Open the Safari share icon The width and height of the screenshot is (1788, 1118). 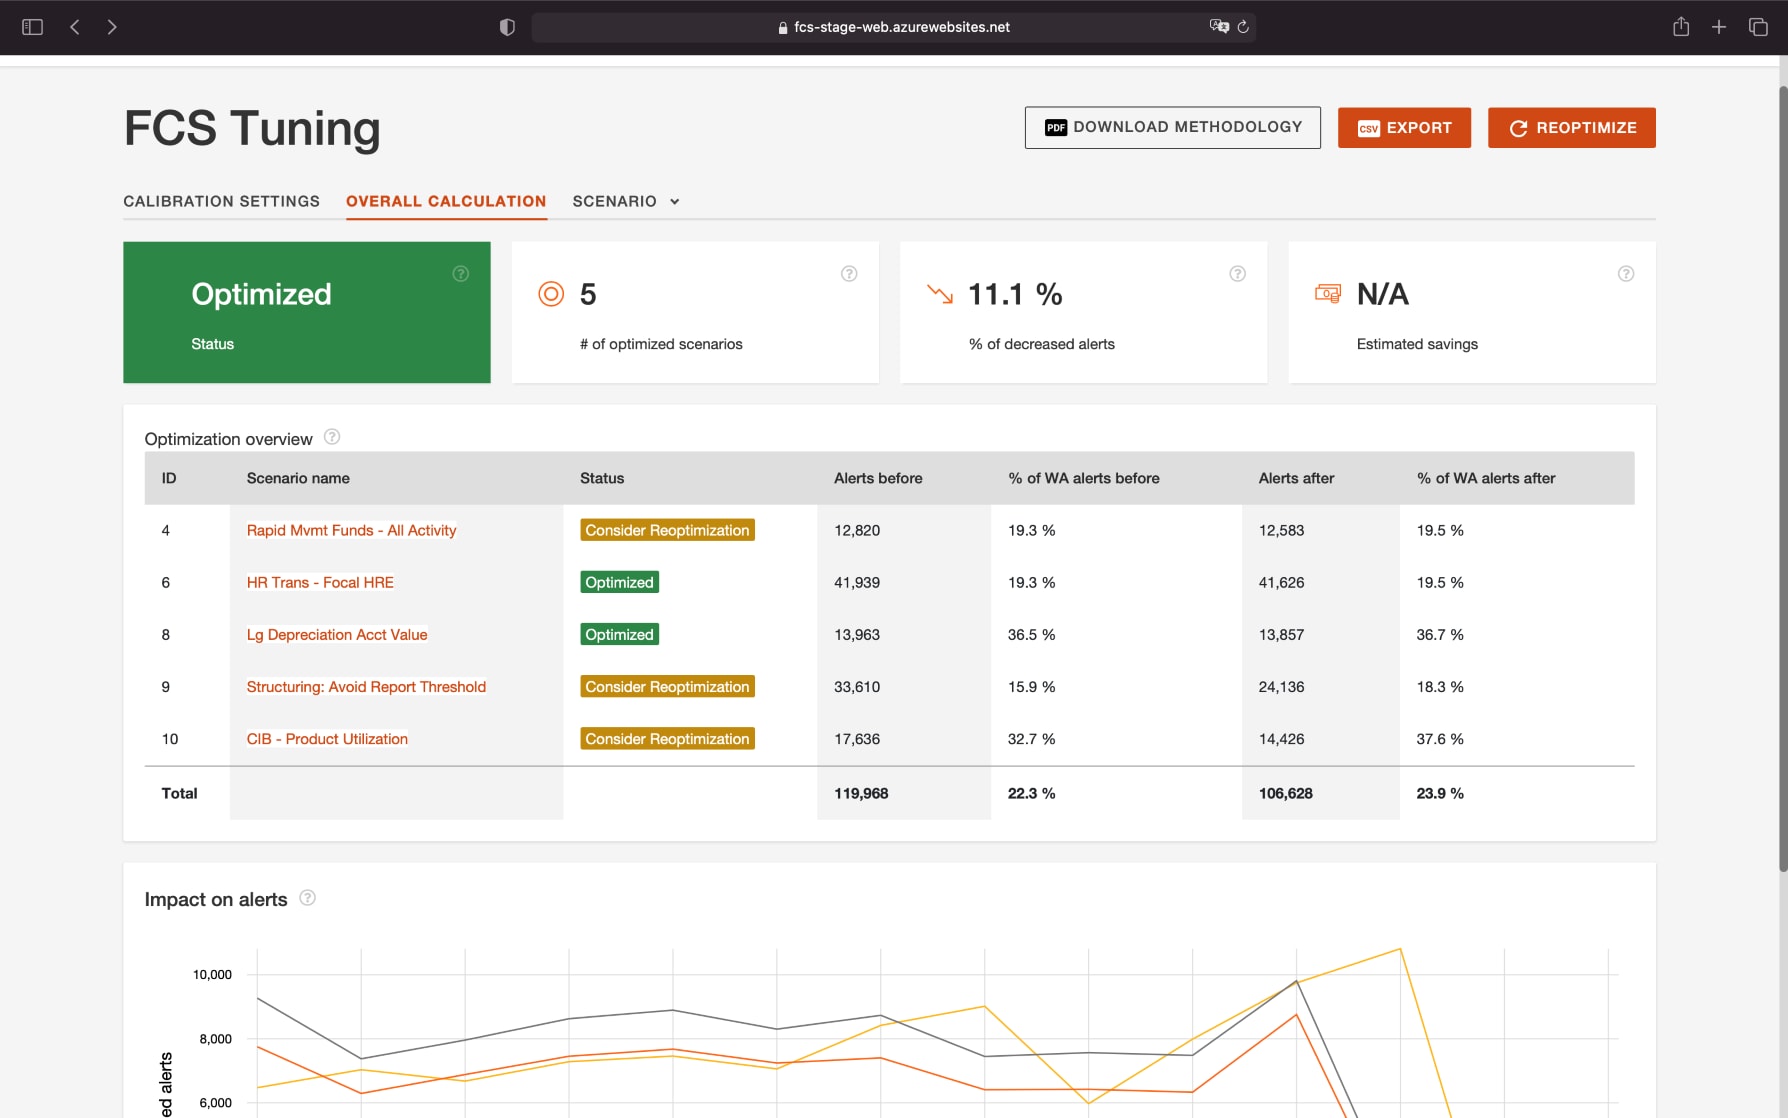(x=1681, y=27)
